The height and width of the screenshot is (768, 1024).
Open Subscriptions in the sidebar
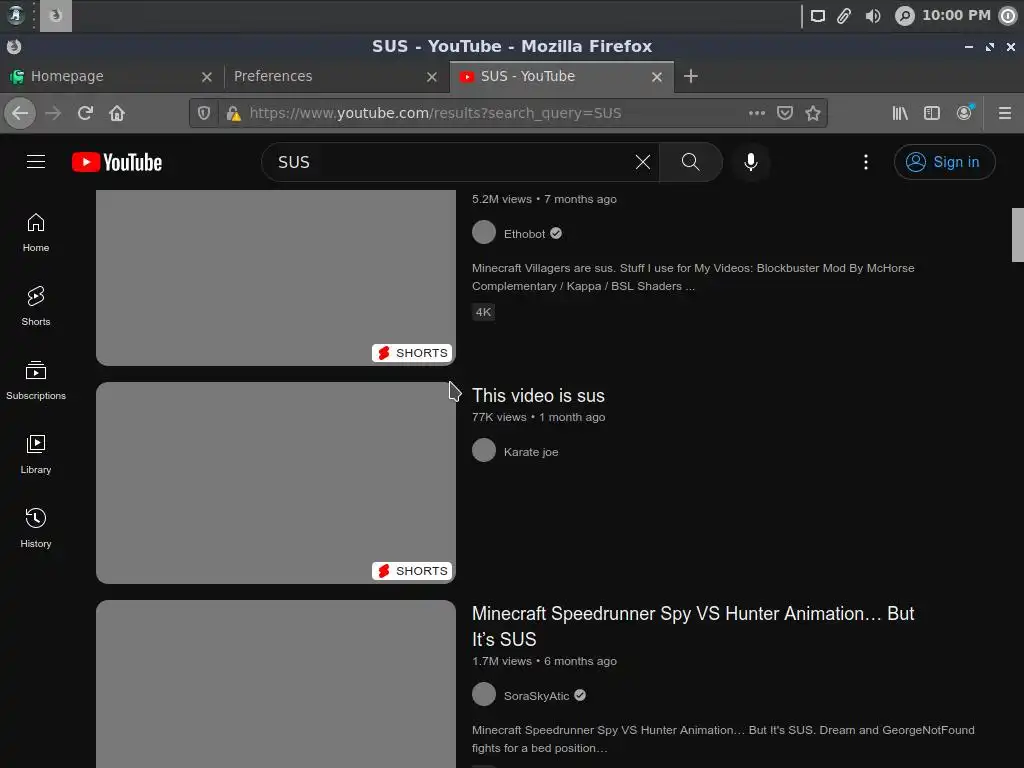36,380
